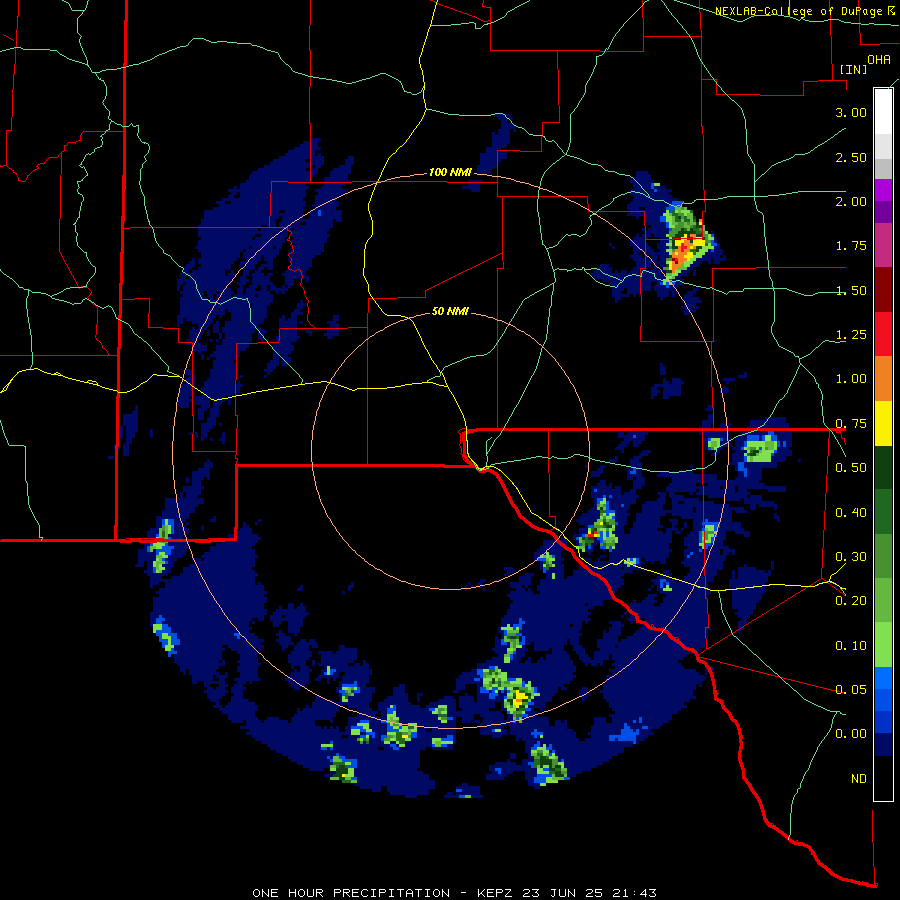Pick the orange swatch in color scale
900x900 pixels.
click(883, 378)
